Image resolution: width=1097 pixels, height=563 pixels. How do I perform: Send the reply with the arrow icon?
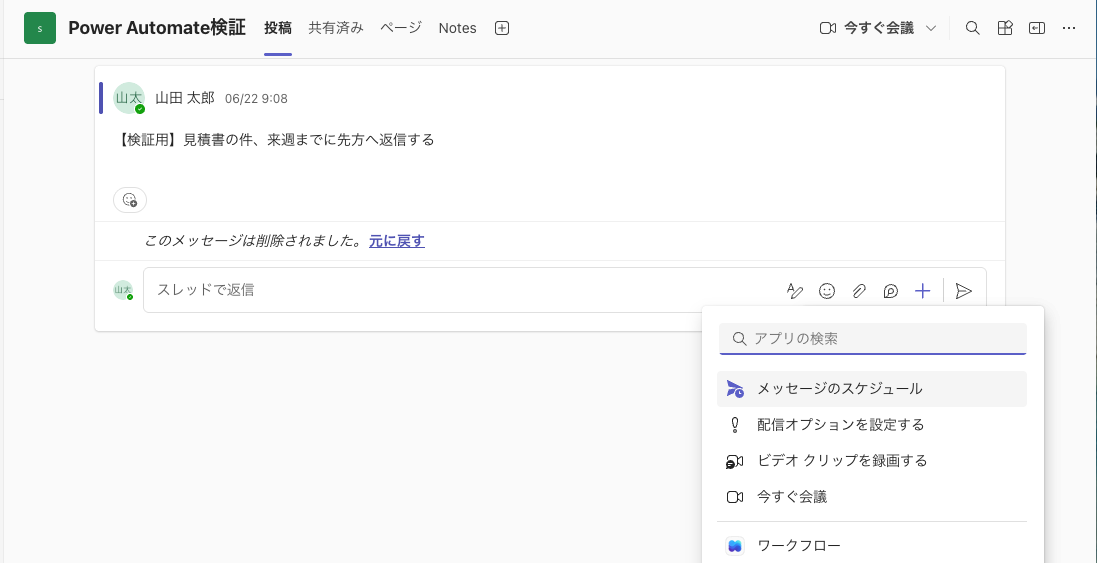coord(964,291)
